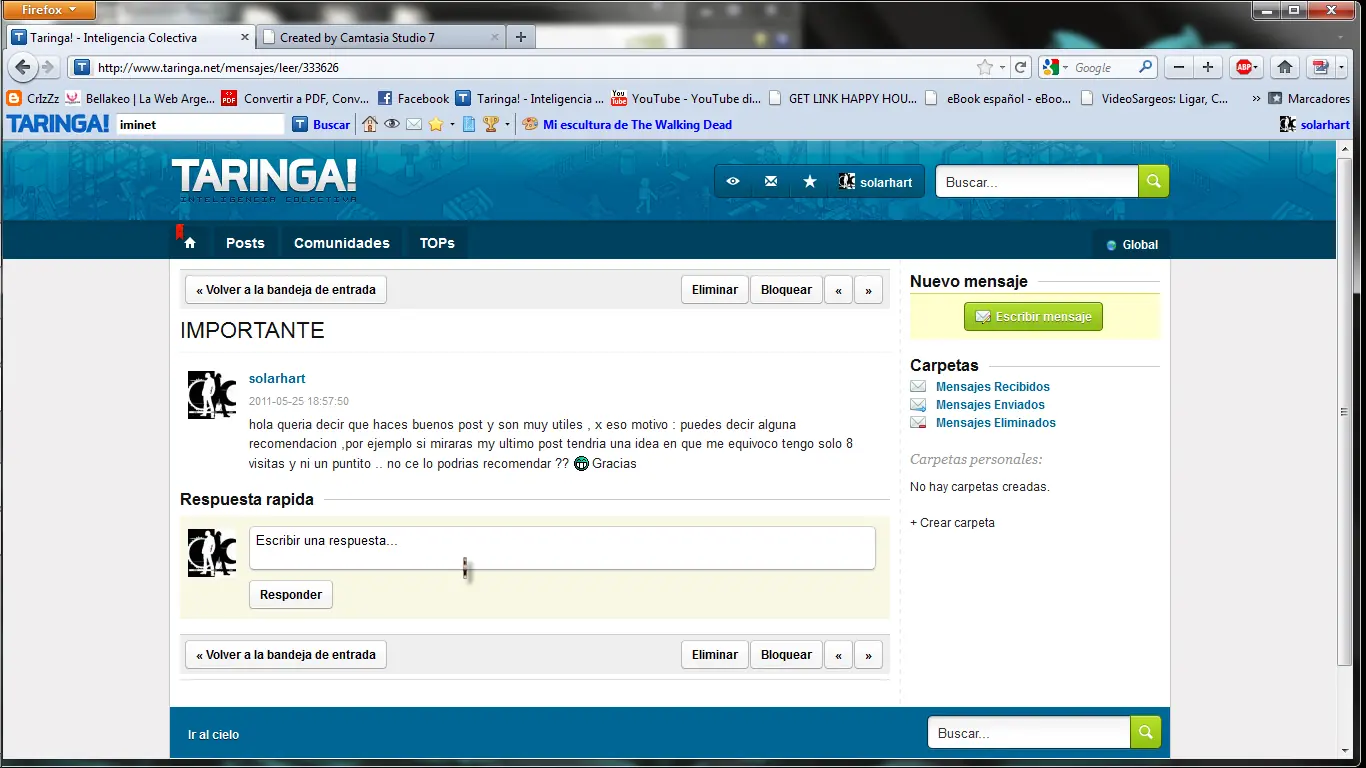This screenshot has width=1366, height=768.
Task: Click the Escribir una respuesta text area
Action: 562,548
